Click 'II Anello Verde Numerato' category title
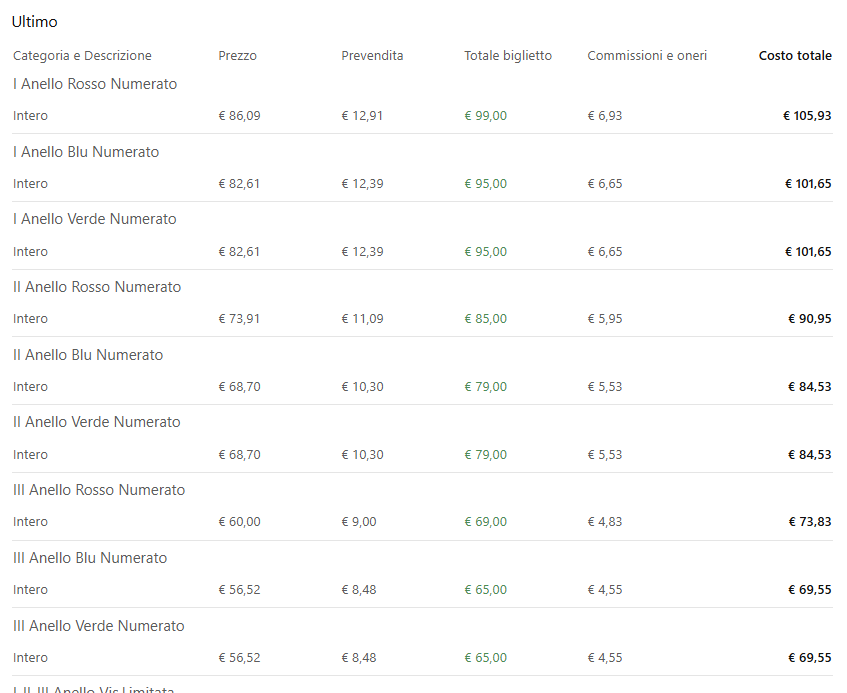Image resolution: width=847 pixels, height=693 pixels. [x=97, y=422]
